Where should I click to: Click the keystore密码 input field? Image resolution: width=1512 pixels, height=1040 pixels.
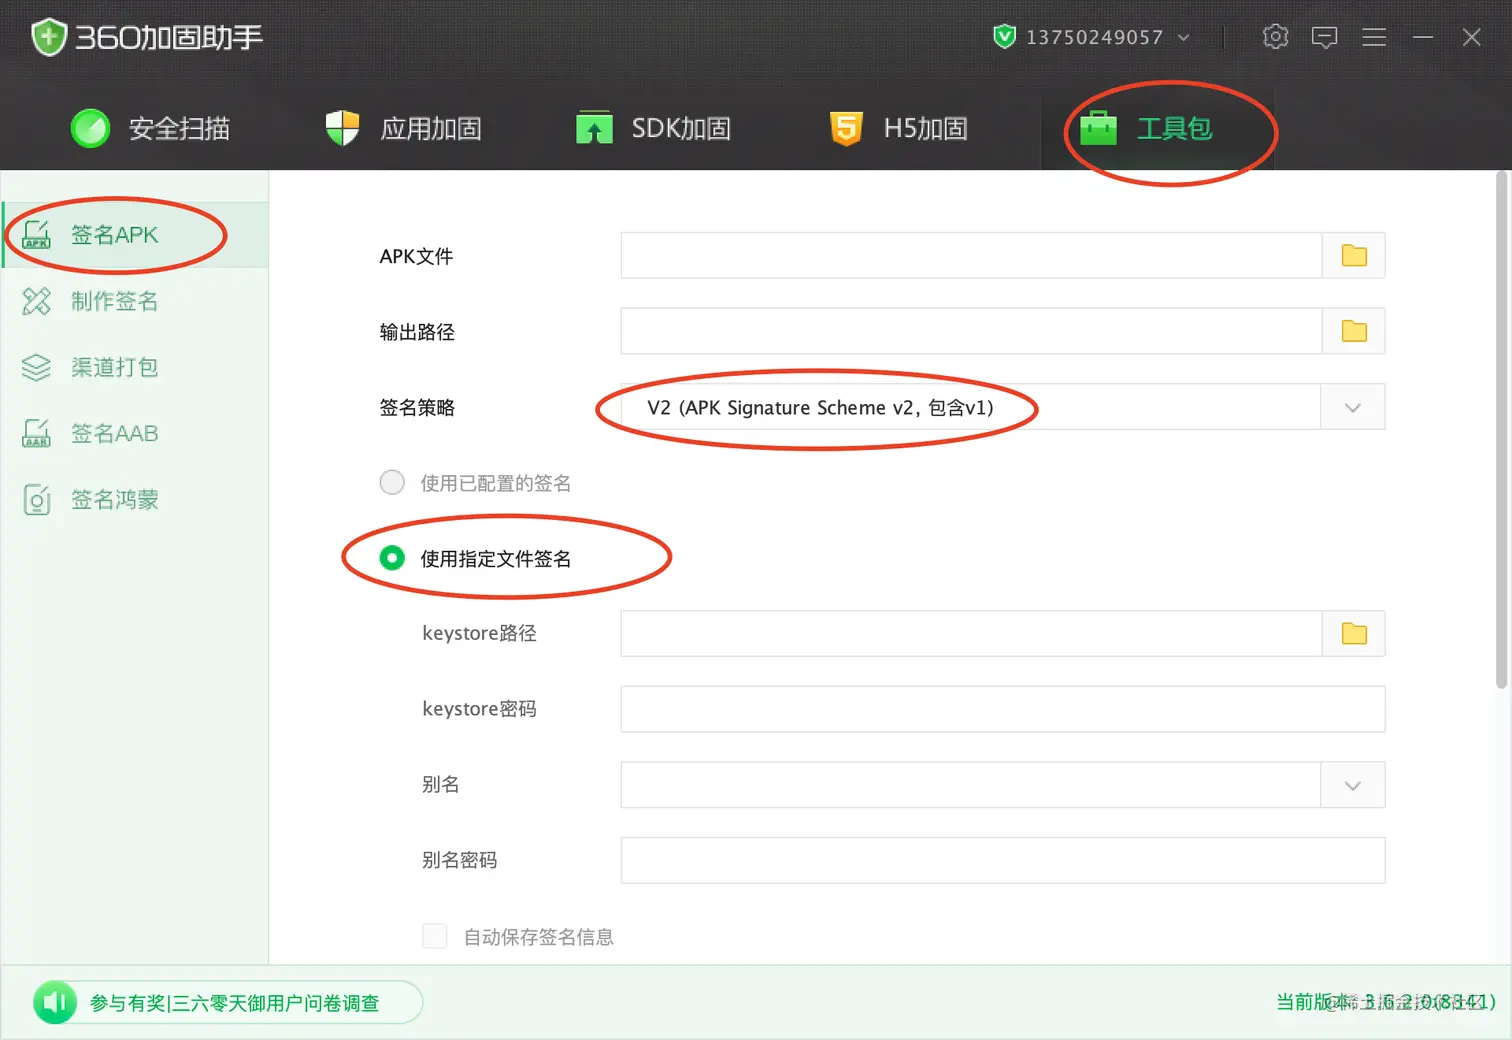tap(1002, 709)
